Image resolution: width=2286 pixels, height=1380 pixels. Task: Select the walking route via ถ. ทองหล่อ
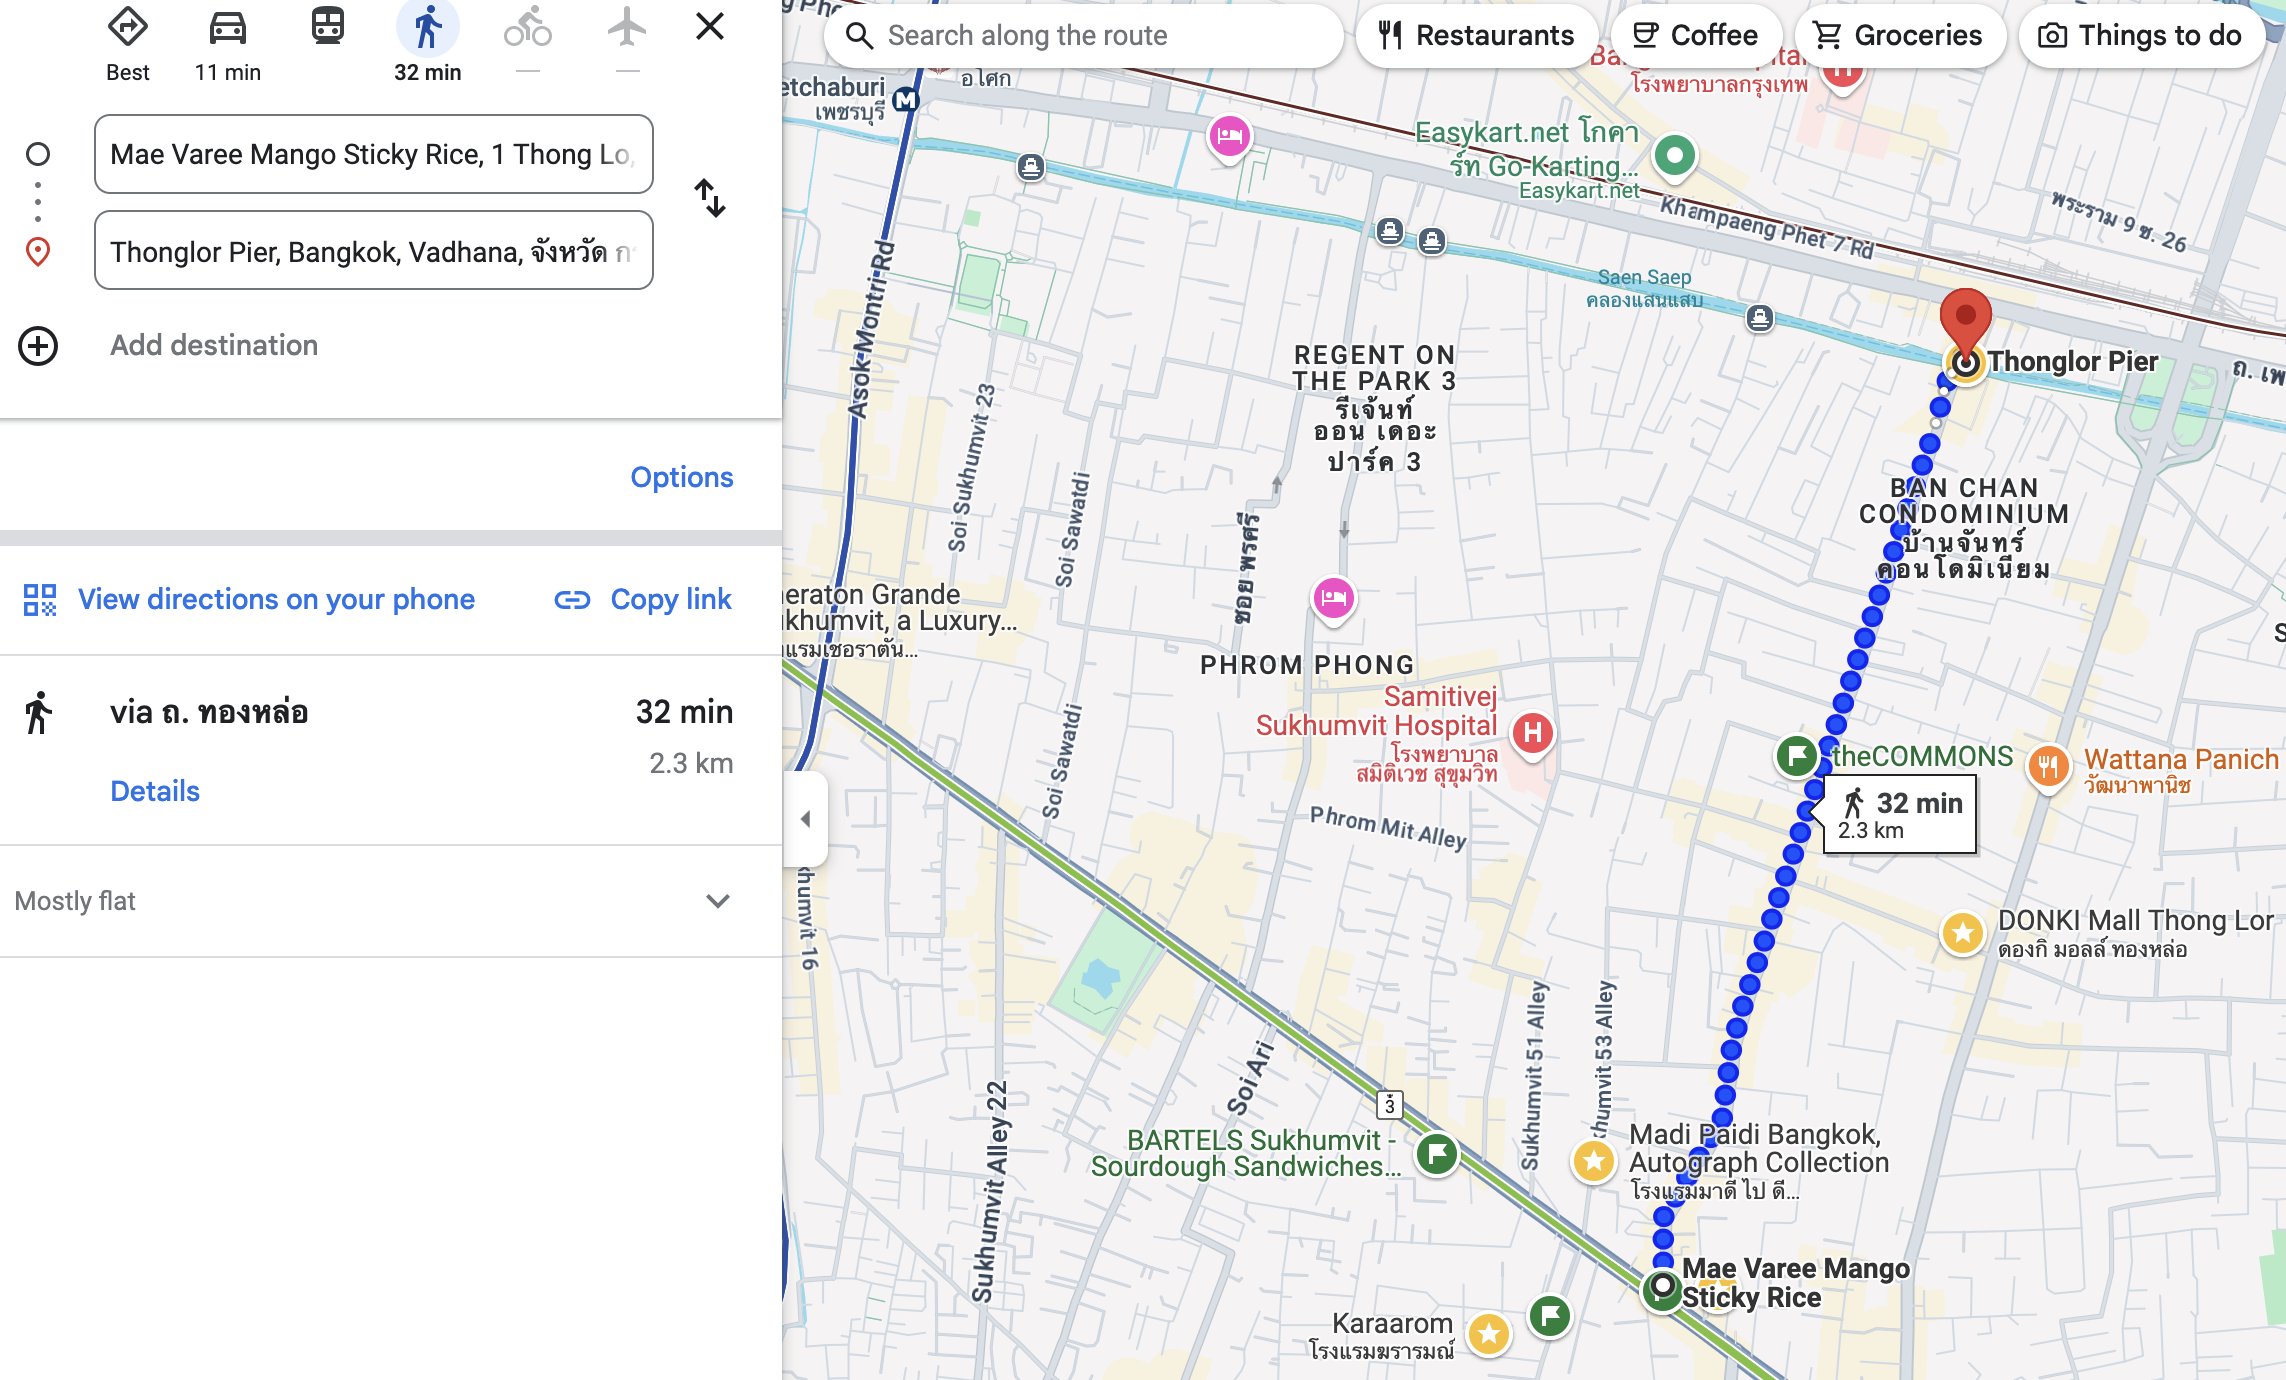point(206,712)
